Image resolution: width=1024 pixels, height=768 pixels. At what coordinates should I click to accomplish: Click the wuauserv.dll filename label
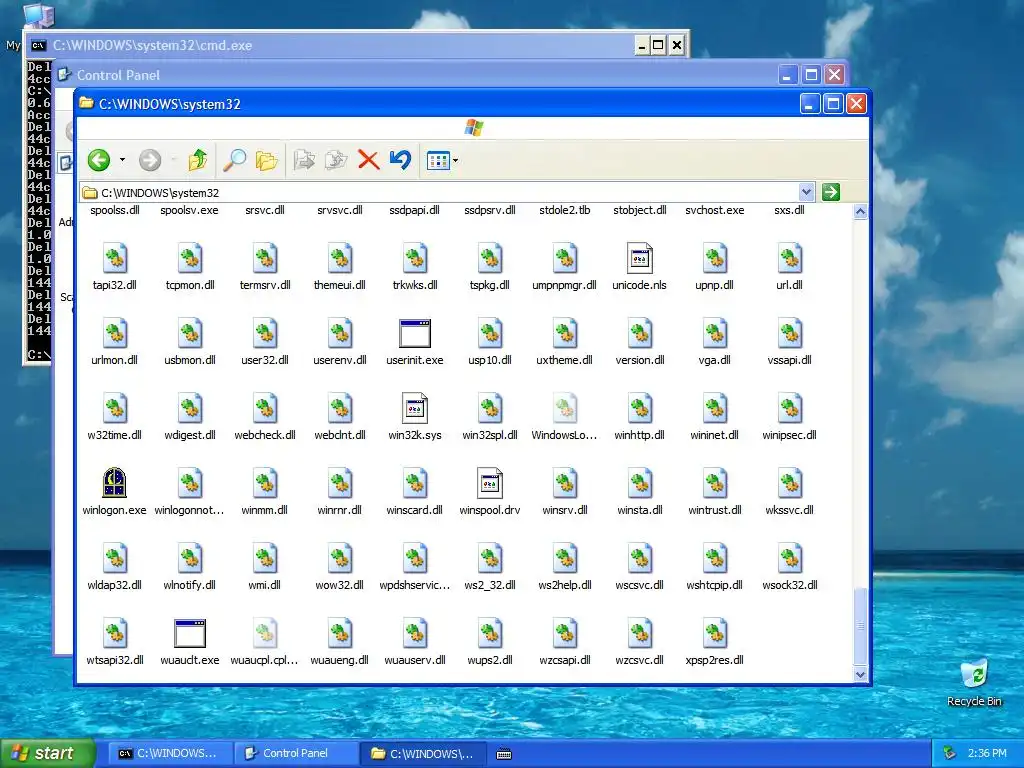(x=415, y=660)
